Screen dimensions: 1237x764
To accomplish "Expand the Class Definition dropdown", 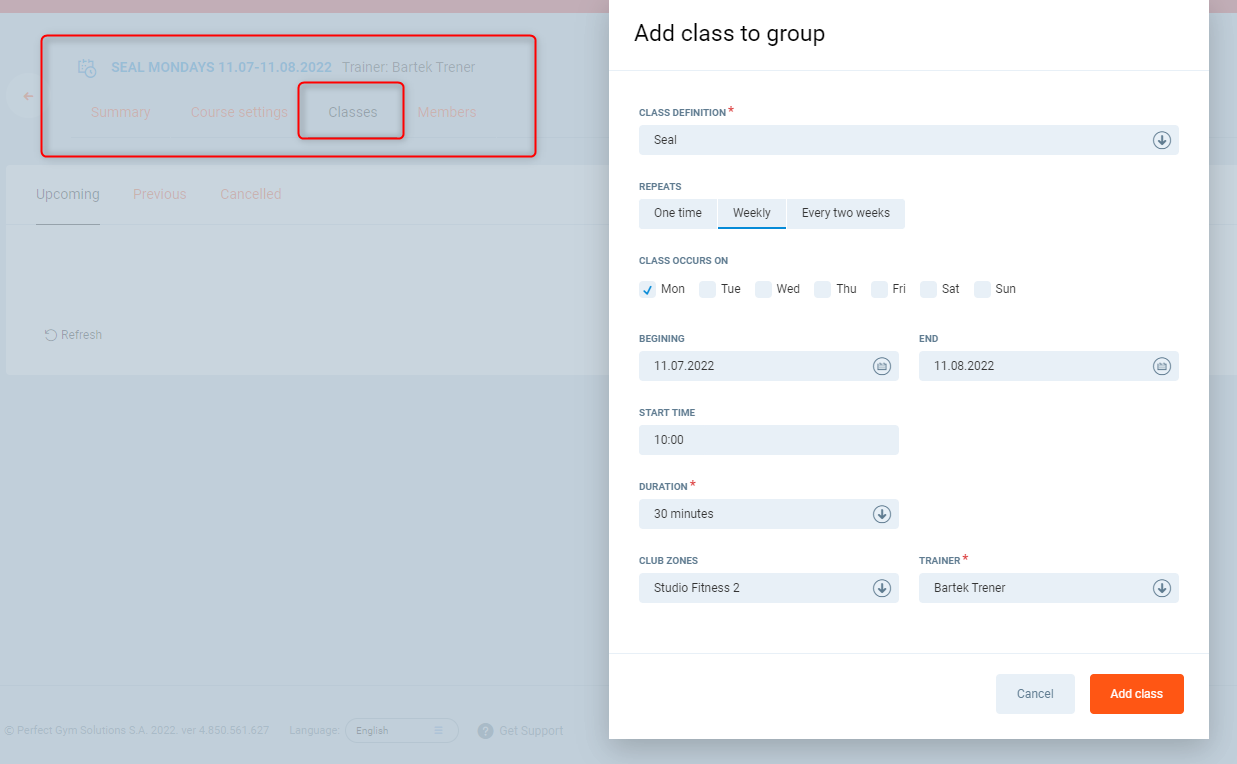I will click(x=1161, y=140).
